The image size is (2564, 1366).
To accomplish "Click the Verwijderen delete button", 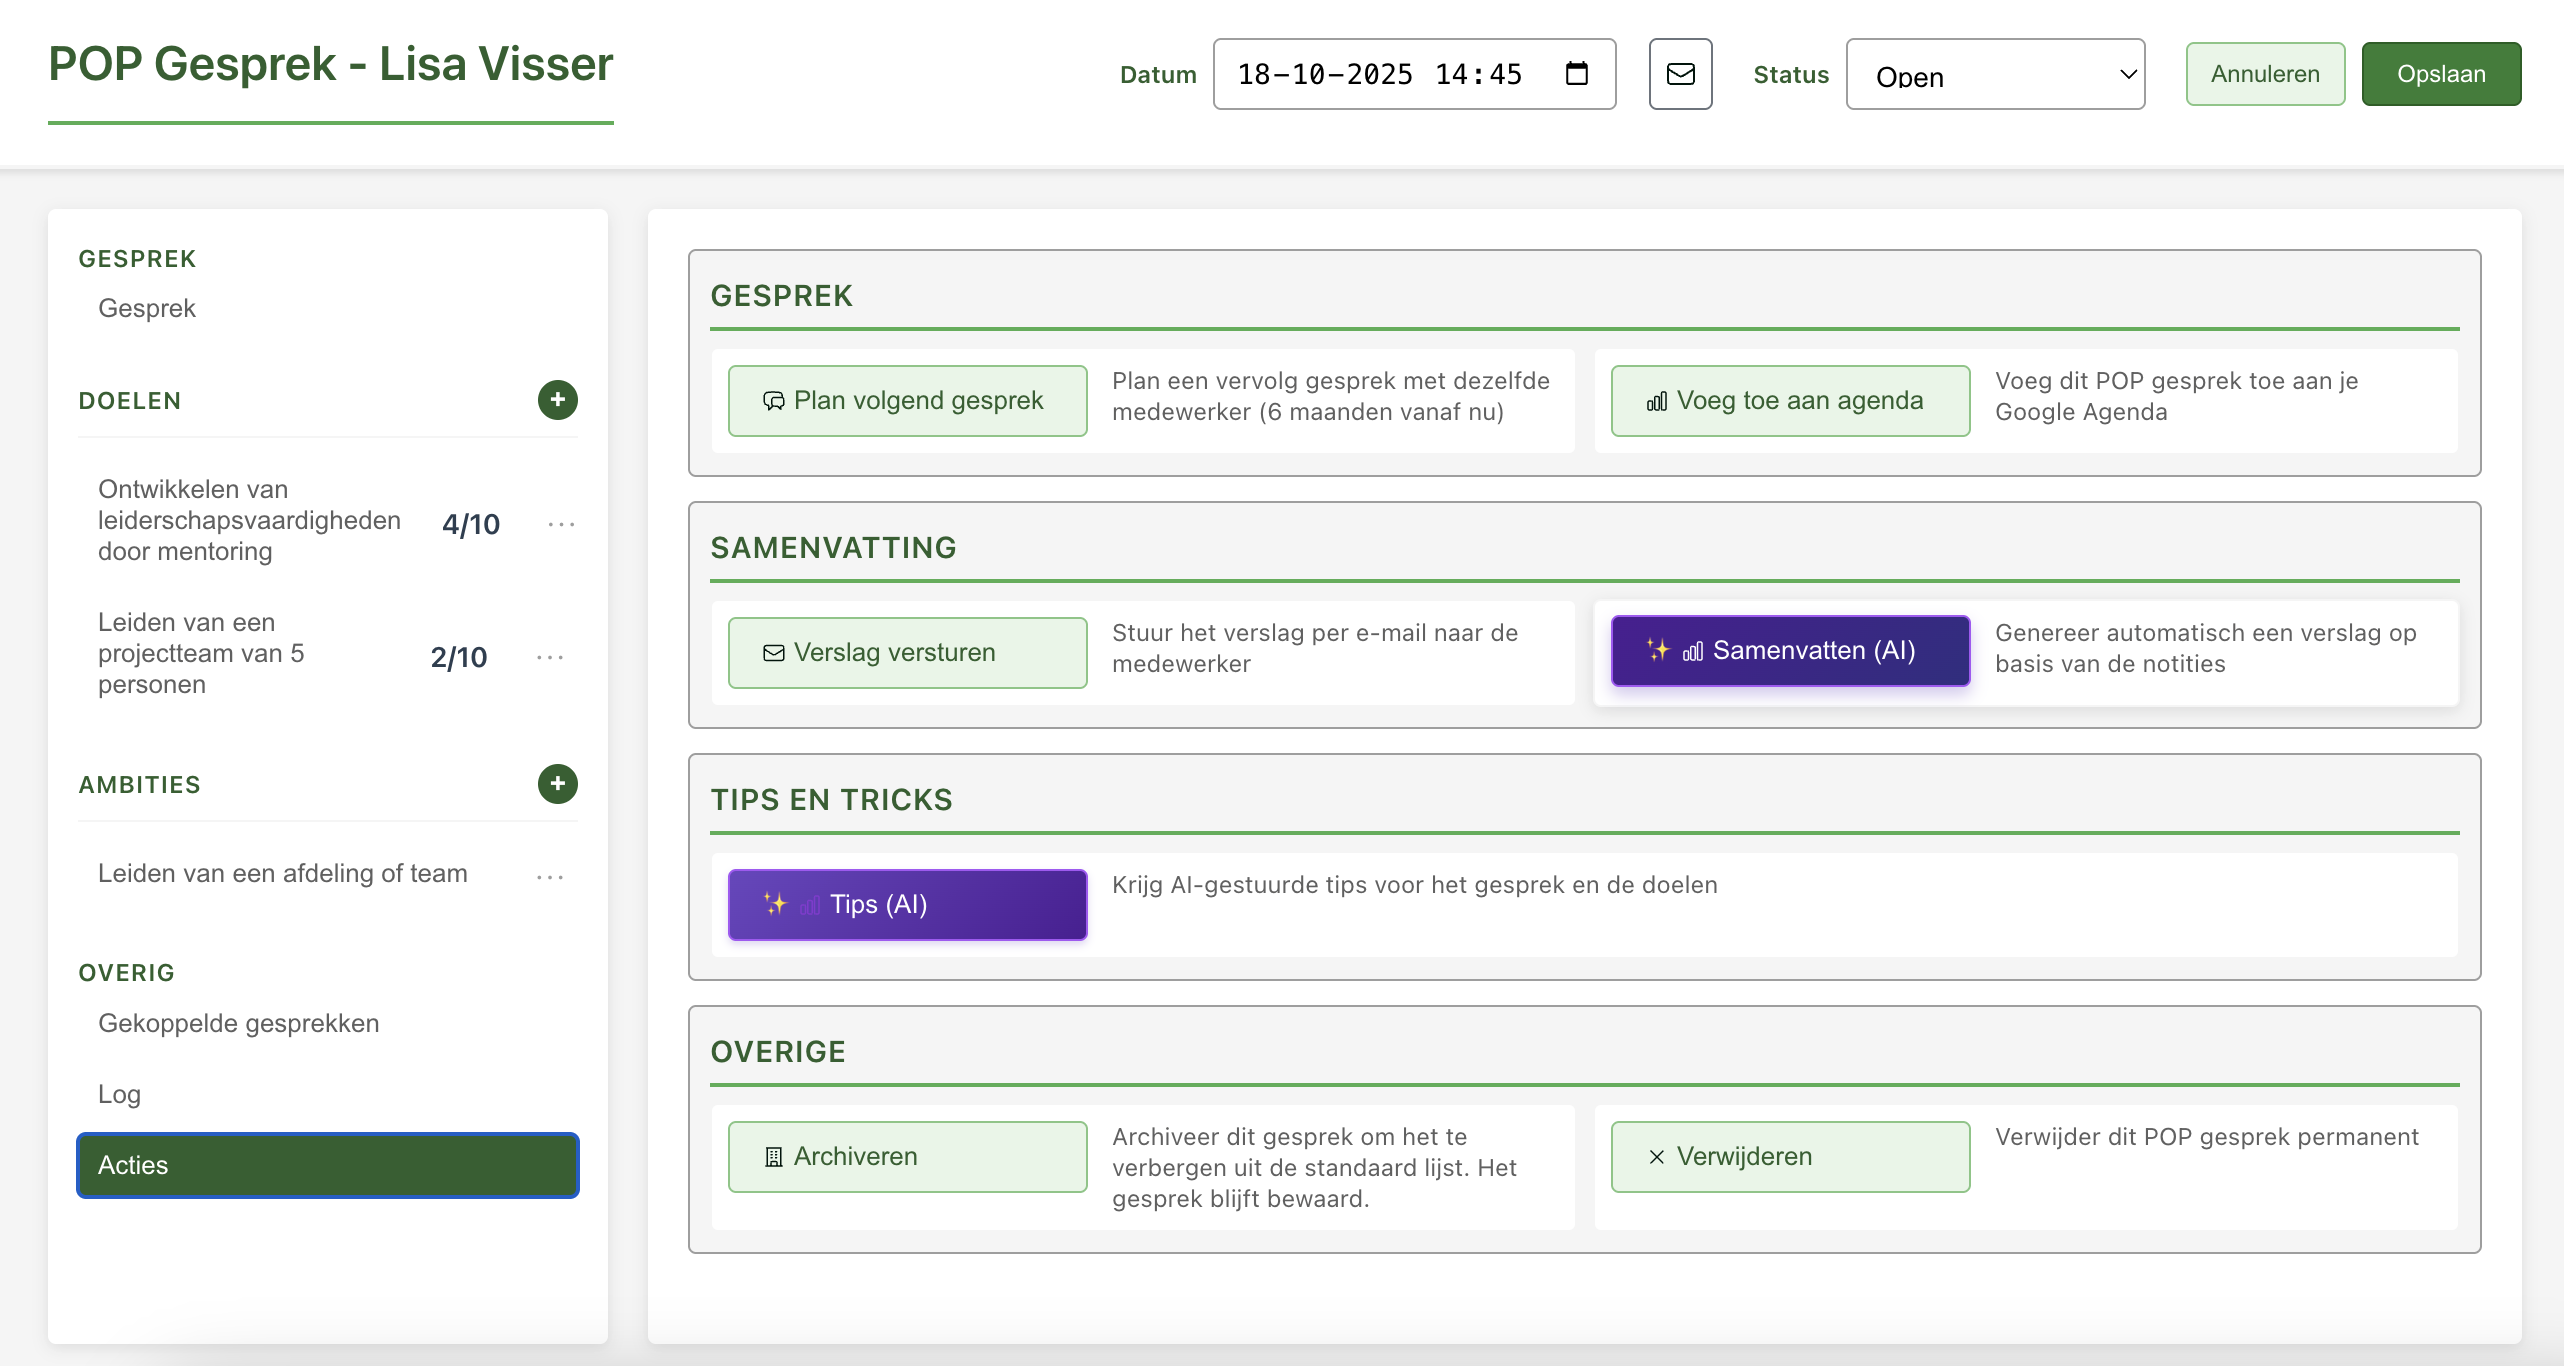I will 1790,1157.
